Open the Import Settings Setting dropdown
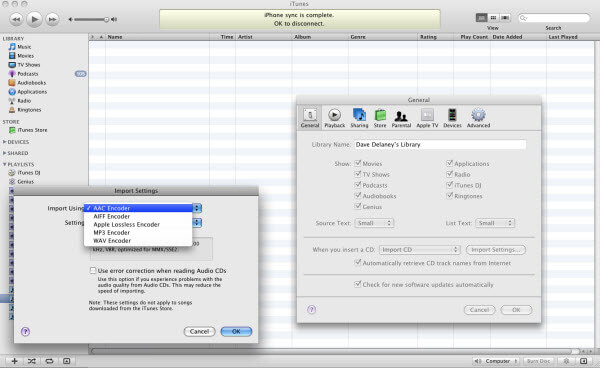This screenshot has height=368, width=600. 197,223
